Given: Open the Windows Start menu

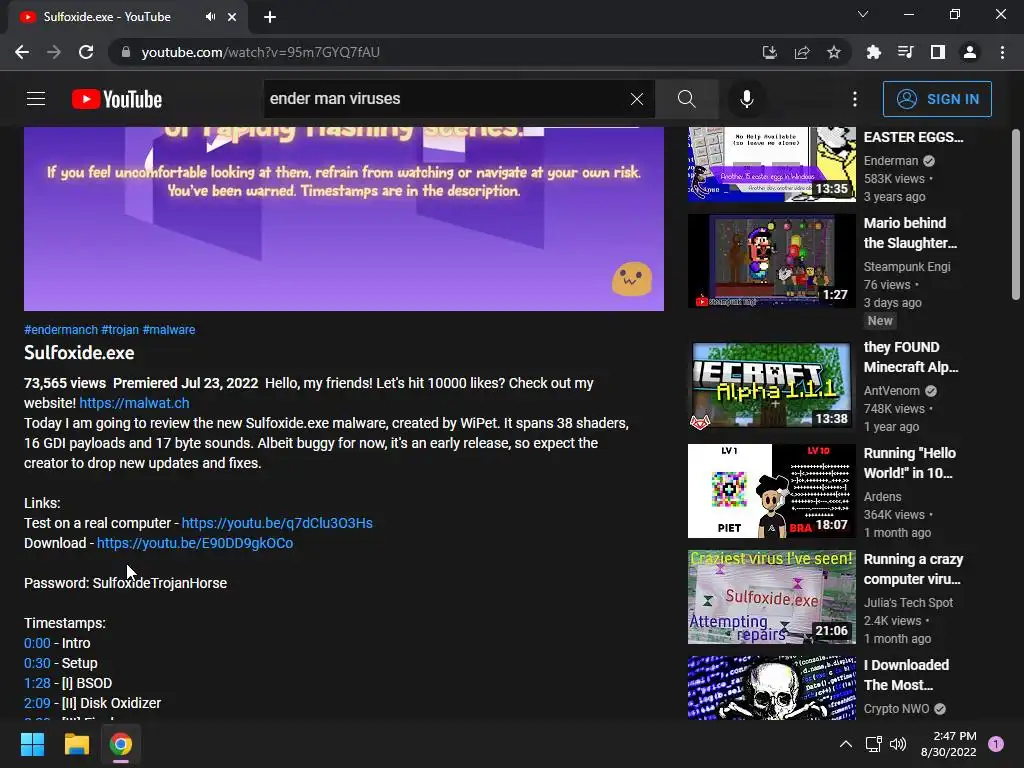Looking at the screenshot, I should (32, 744).
